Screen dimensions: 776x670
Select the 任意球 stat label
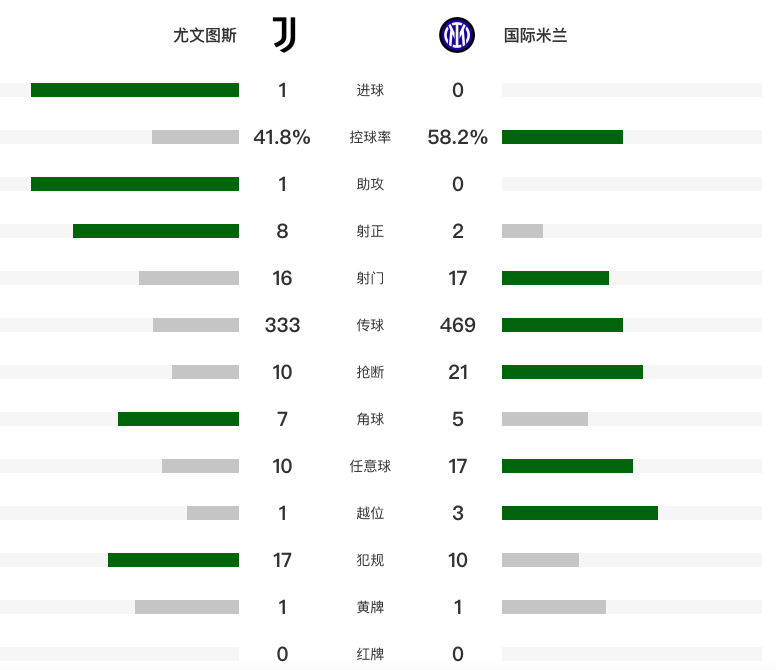click(x=370, y=466)
